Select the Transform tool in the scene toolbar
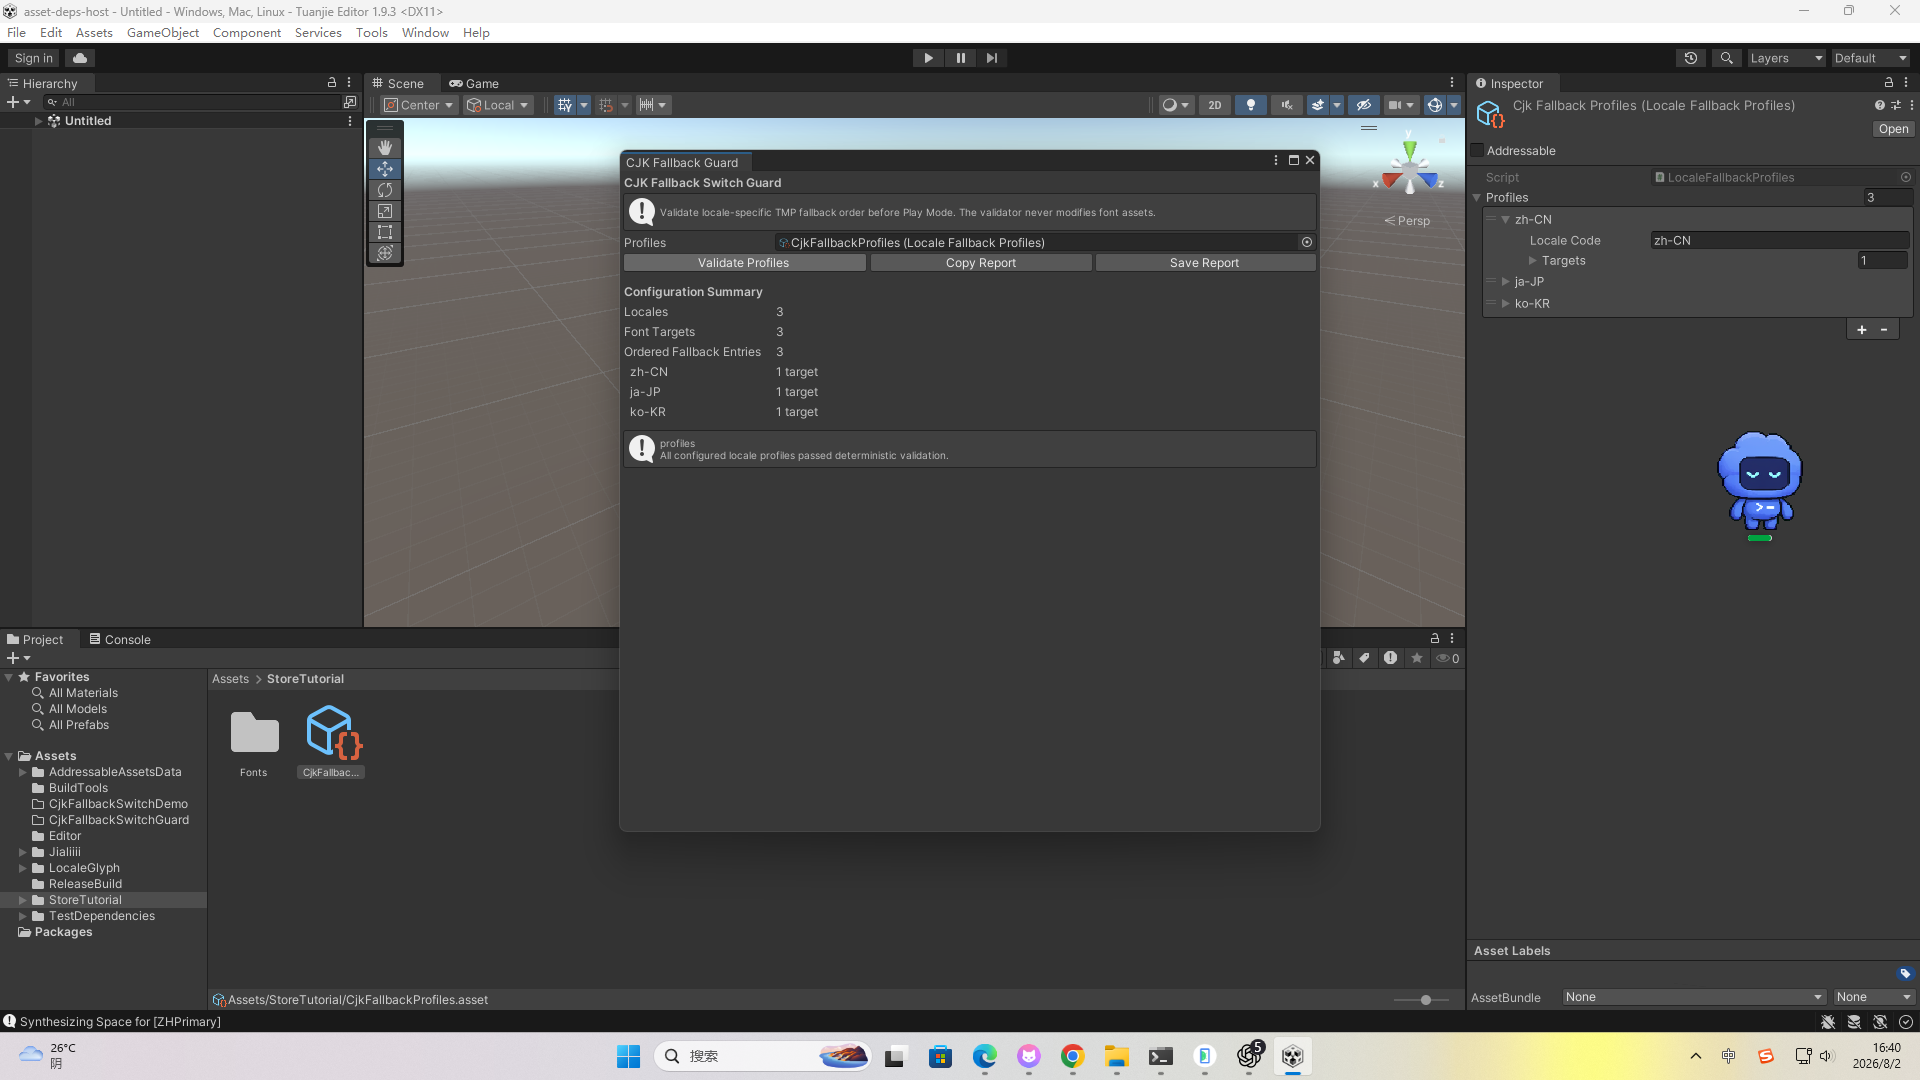The width and height of the screenshot is (1920, 1080). (x=385, y=253)
